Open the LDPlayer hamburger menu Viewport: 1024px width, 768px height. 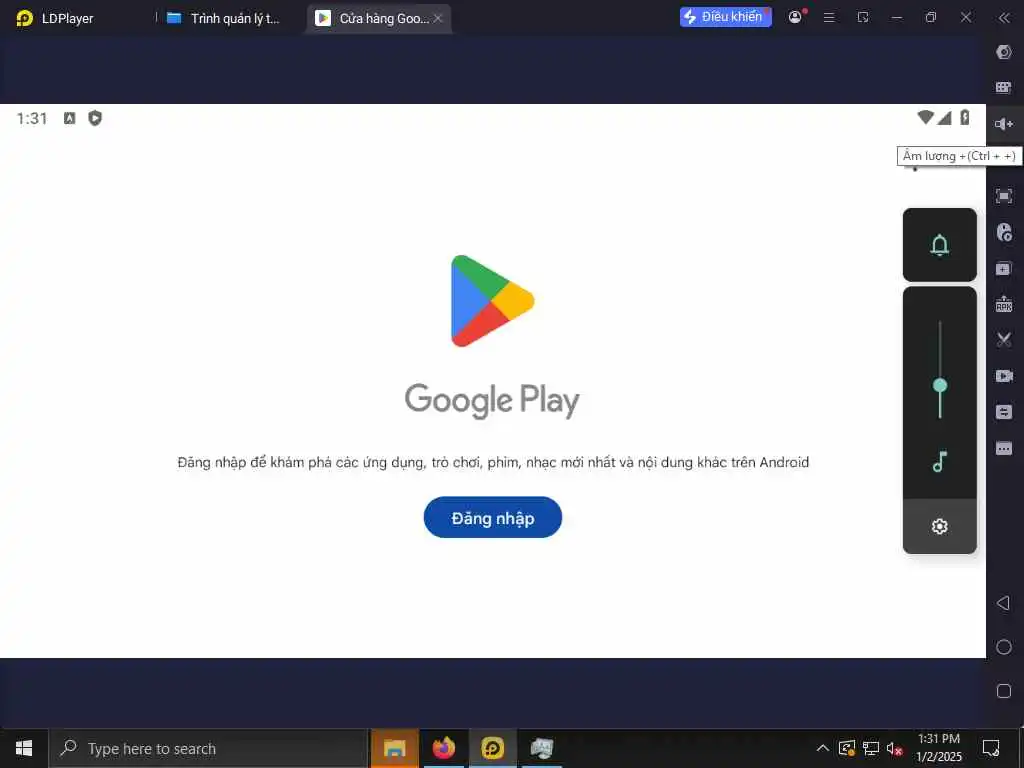pyautogui.click(x=829, y=18)
